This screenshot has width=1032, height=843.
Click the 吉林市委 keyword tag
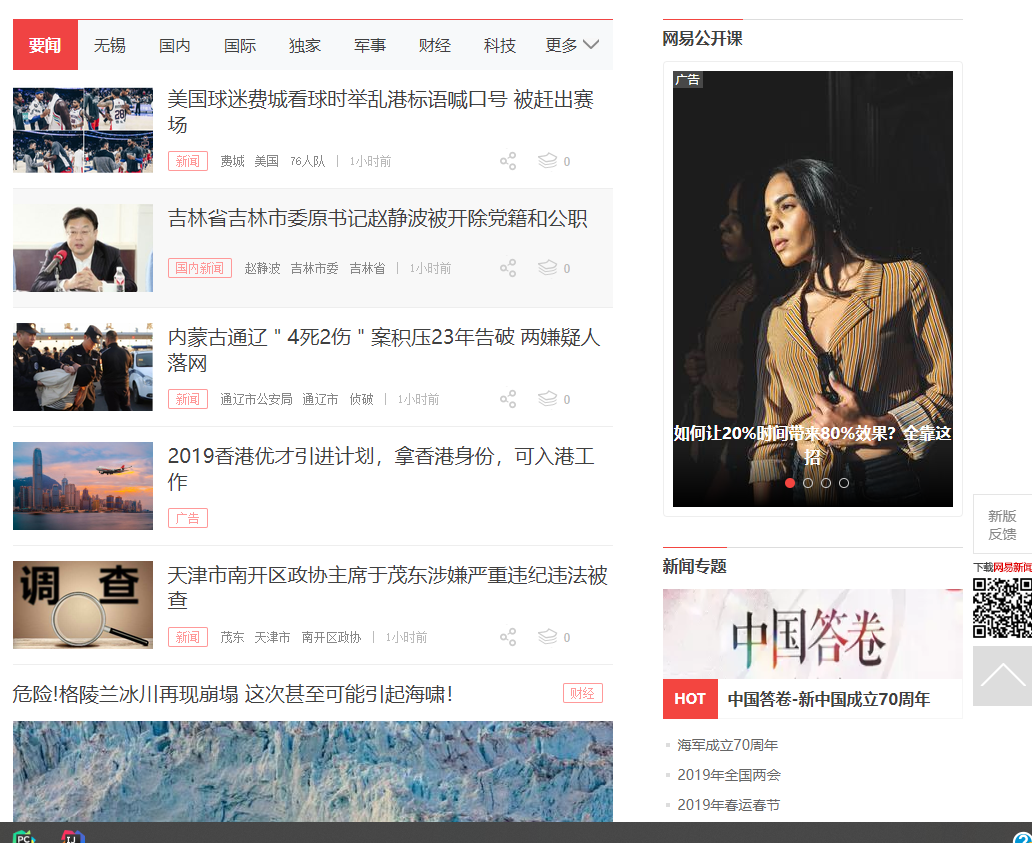point(315,268)
